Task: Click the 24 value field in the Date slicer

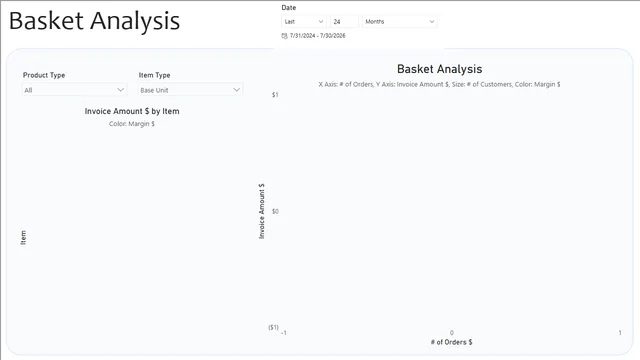Action: 344,22
